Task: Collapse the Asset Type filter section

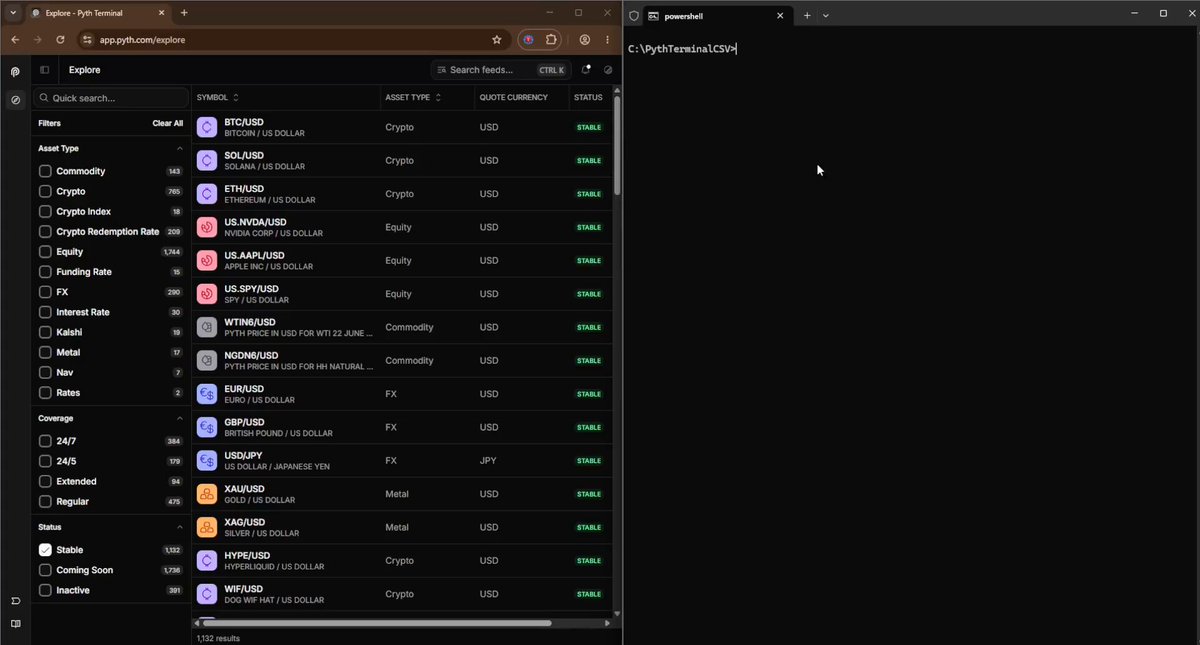Action: point(180,148)
